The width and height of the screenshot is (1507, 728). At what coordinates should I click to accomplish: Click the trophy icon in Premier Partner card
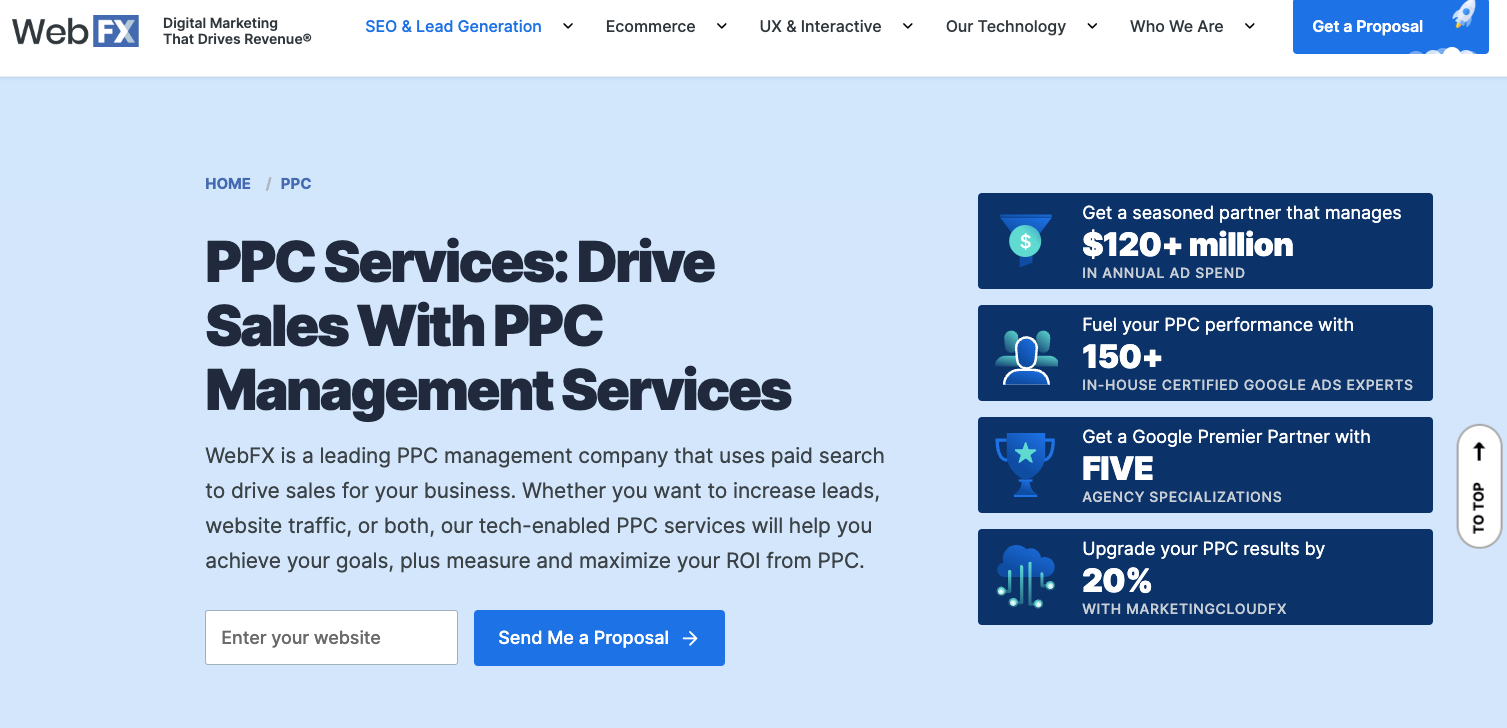(1025, 464)
